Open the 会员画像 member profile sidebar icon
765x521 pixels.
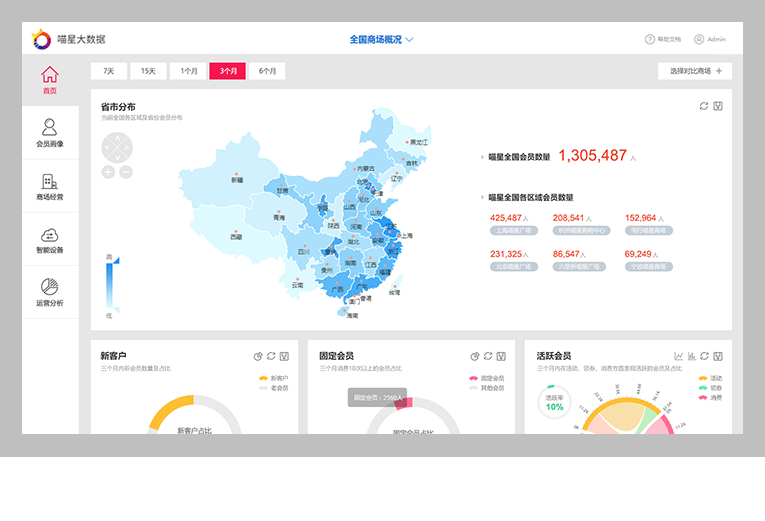[x=49, y=132]
